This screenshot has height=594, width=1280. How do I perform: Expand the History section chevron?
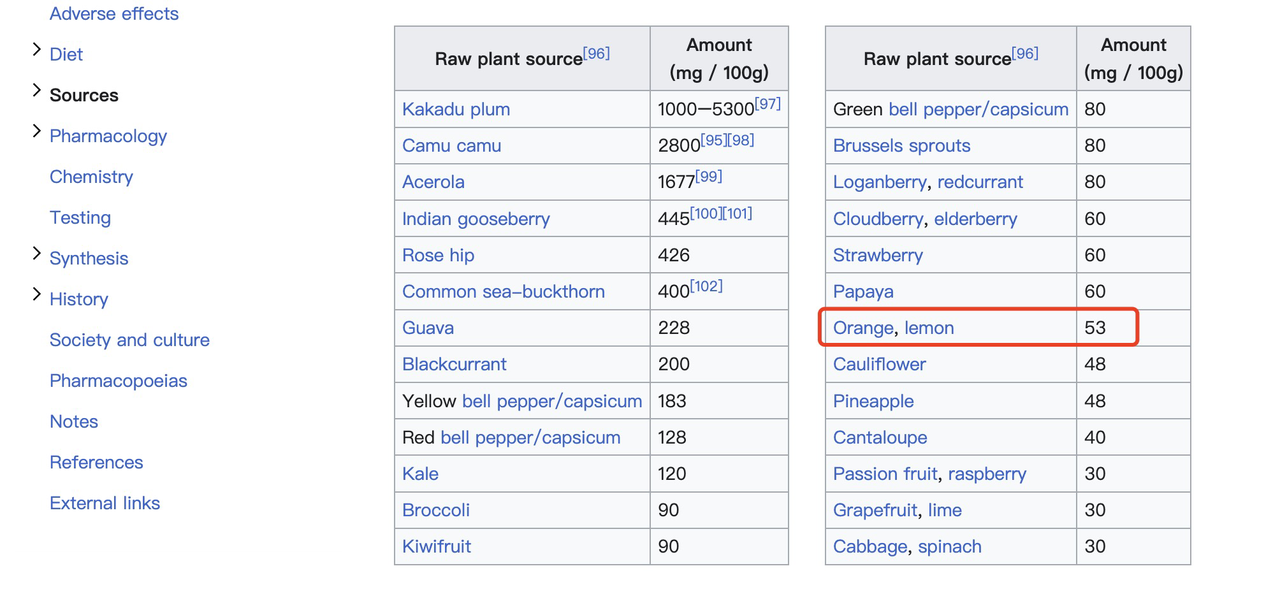click(x=36, y=295)
